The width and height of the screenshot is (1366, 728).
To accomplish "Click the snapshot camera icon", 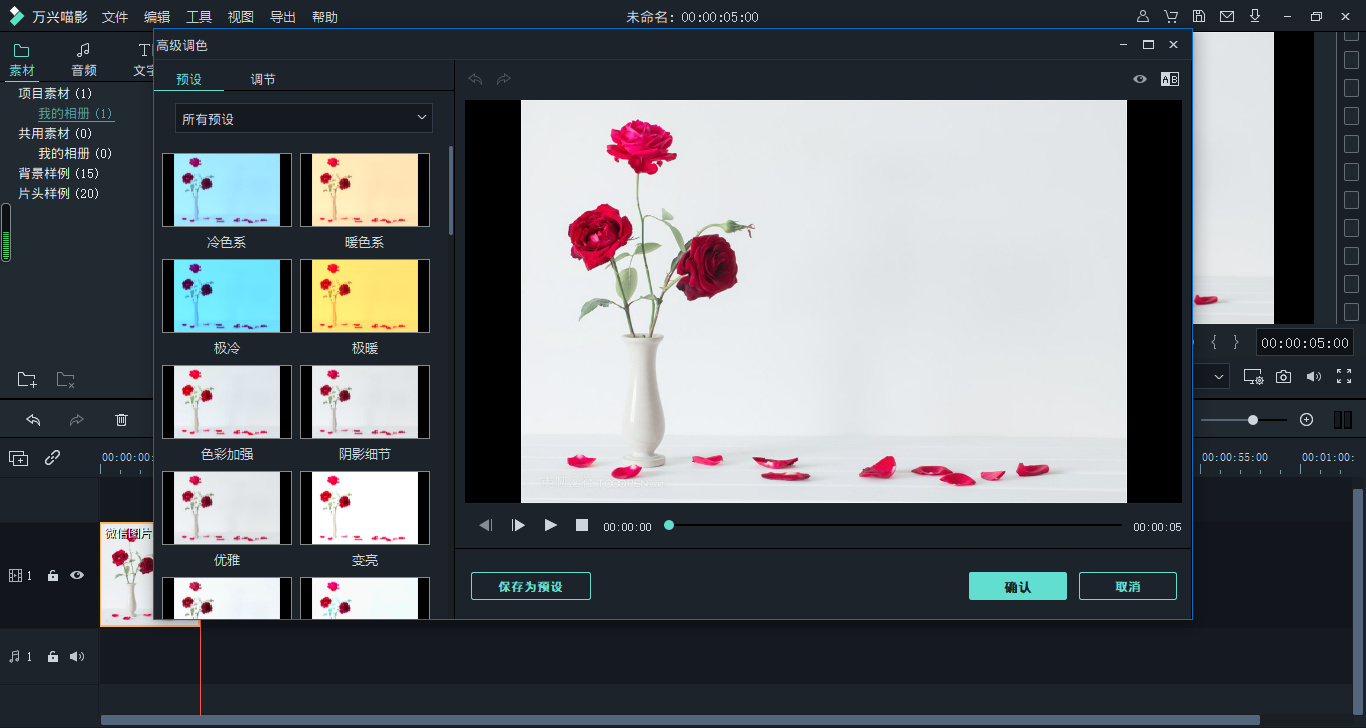I will point(1283,377).
